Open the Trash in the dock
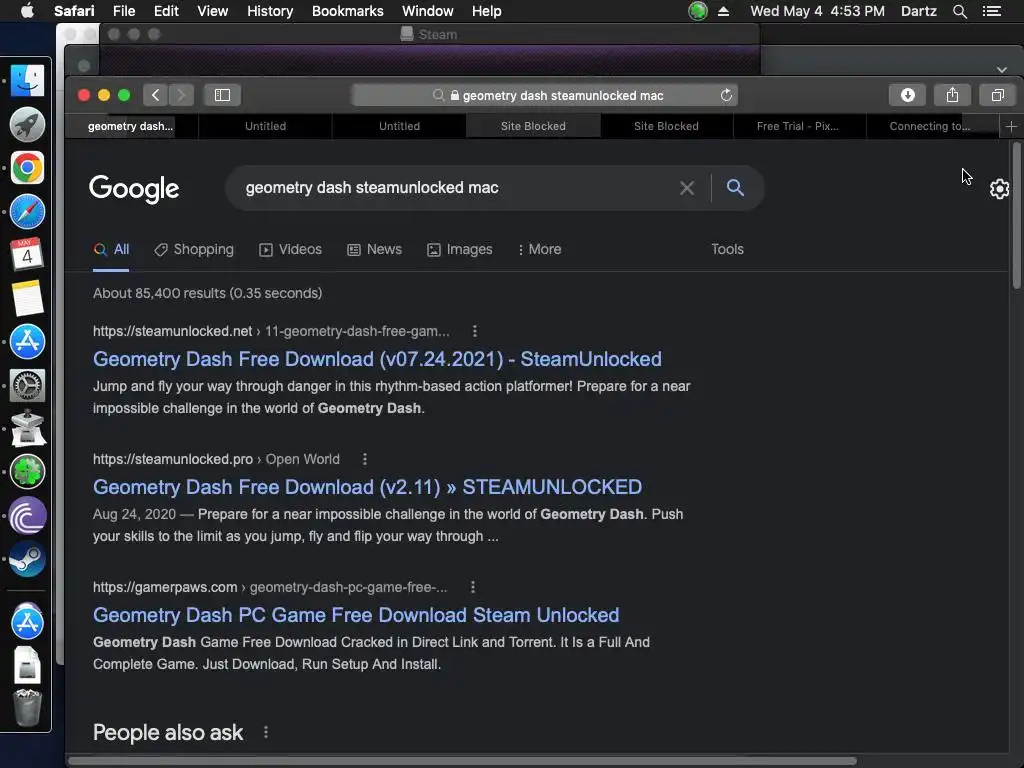The image size is (1024, 768). tap(27, 707)
